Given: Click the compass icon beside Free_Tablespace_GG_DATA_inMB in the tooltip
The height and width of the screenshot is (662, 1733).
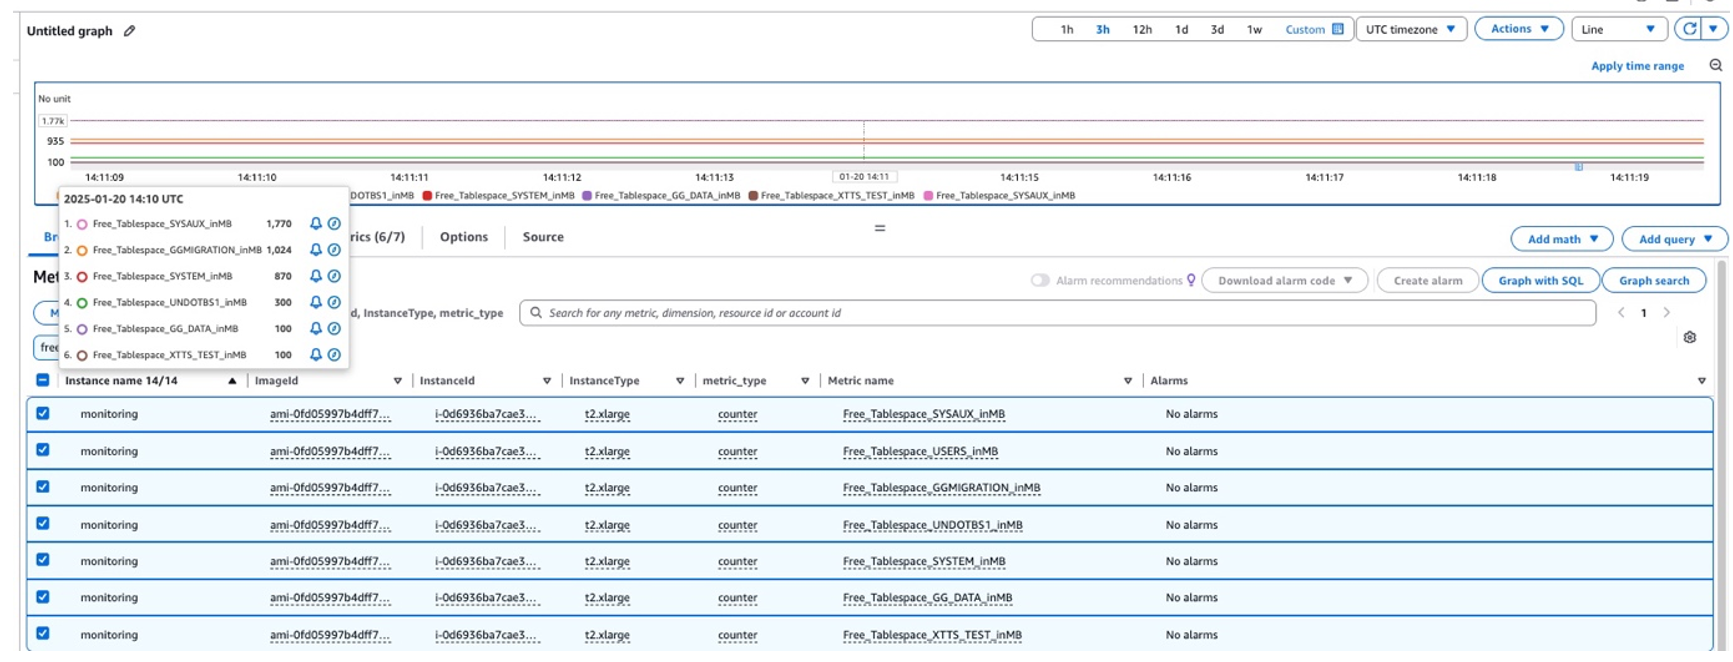Looking at the screenshot, I should [x=334, y=329].
